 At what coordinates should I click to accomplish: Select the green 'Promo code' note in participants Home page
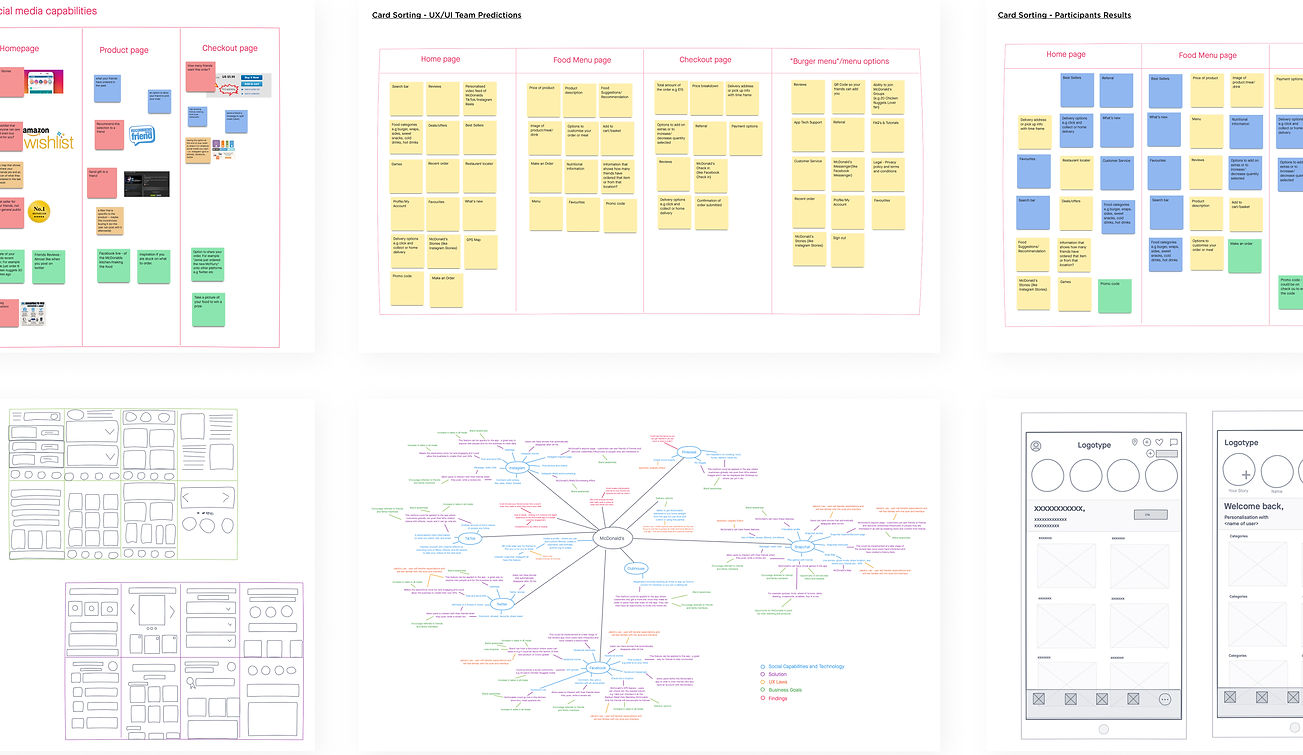(x=1116, y=295)
